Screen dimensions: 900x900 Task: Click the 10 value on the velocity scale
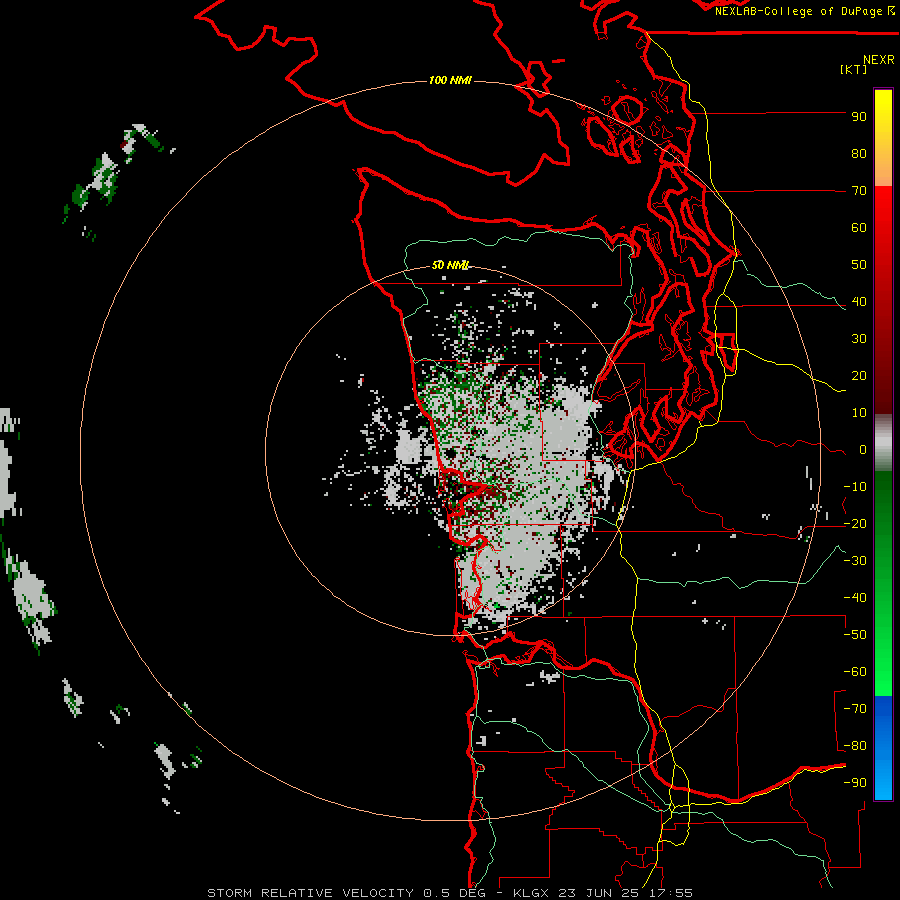click(x=859, y=413)
